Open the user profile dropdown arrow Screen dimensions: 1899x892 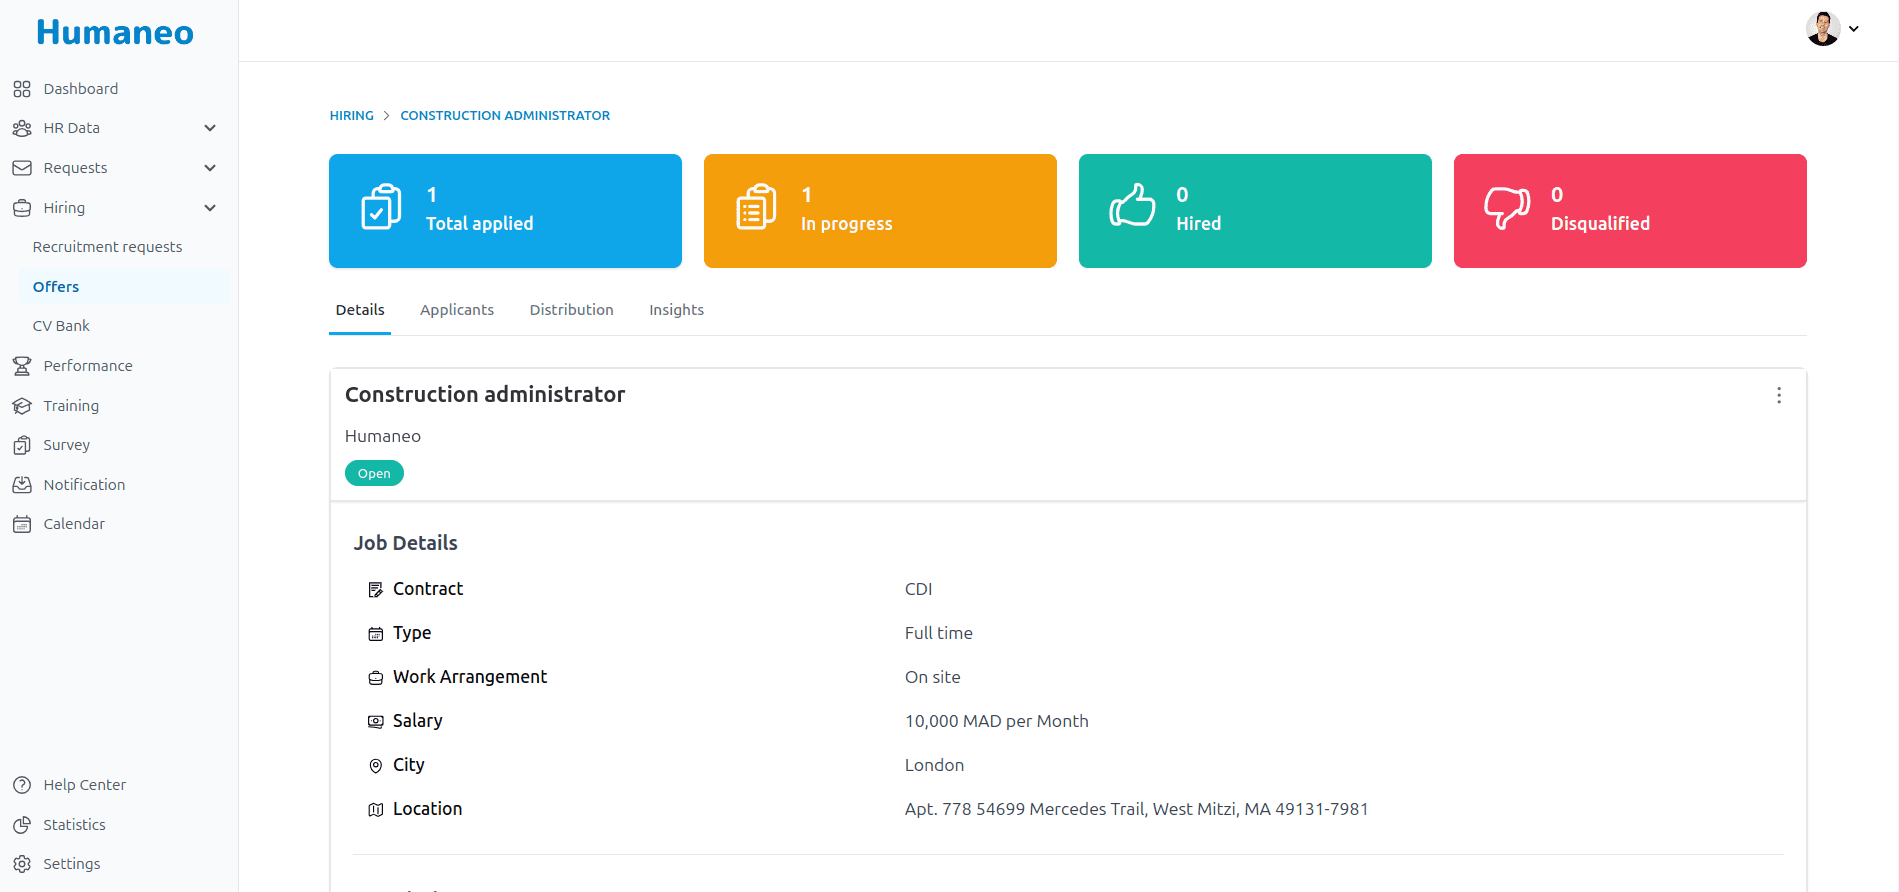click(x=1854, y=29)
